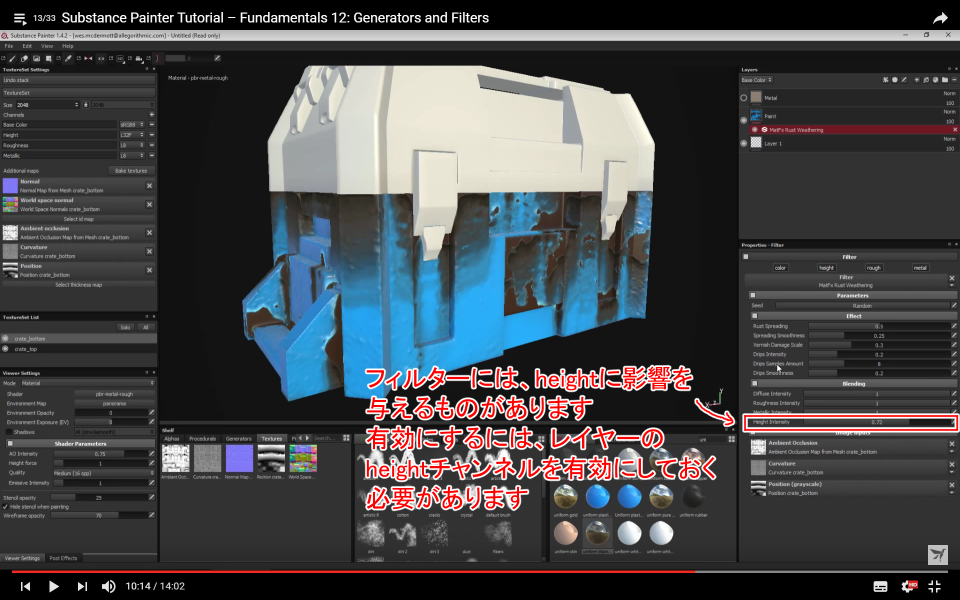The width and height of the screenshot is (960, 600).
Task: Open YouTube playlist menu icon
Action: click(x=19, y=18)
